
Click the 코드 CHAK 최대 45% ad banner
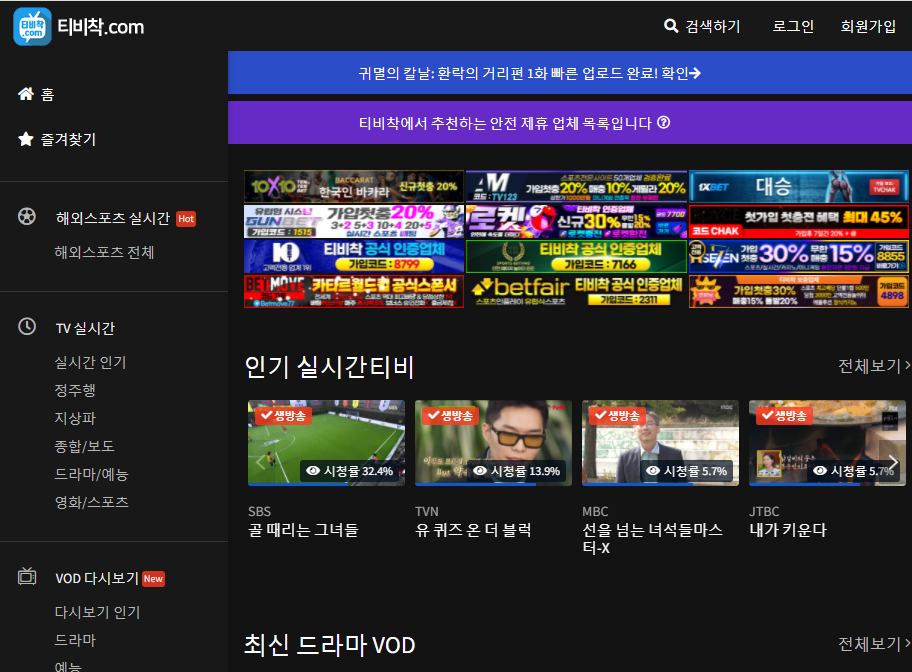pyautogui.click(x=799, y=221)
